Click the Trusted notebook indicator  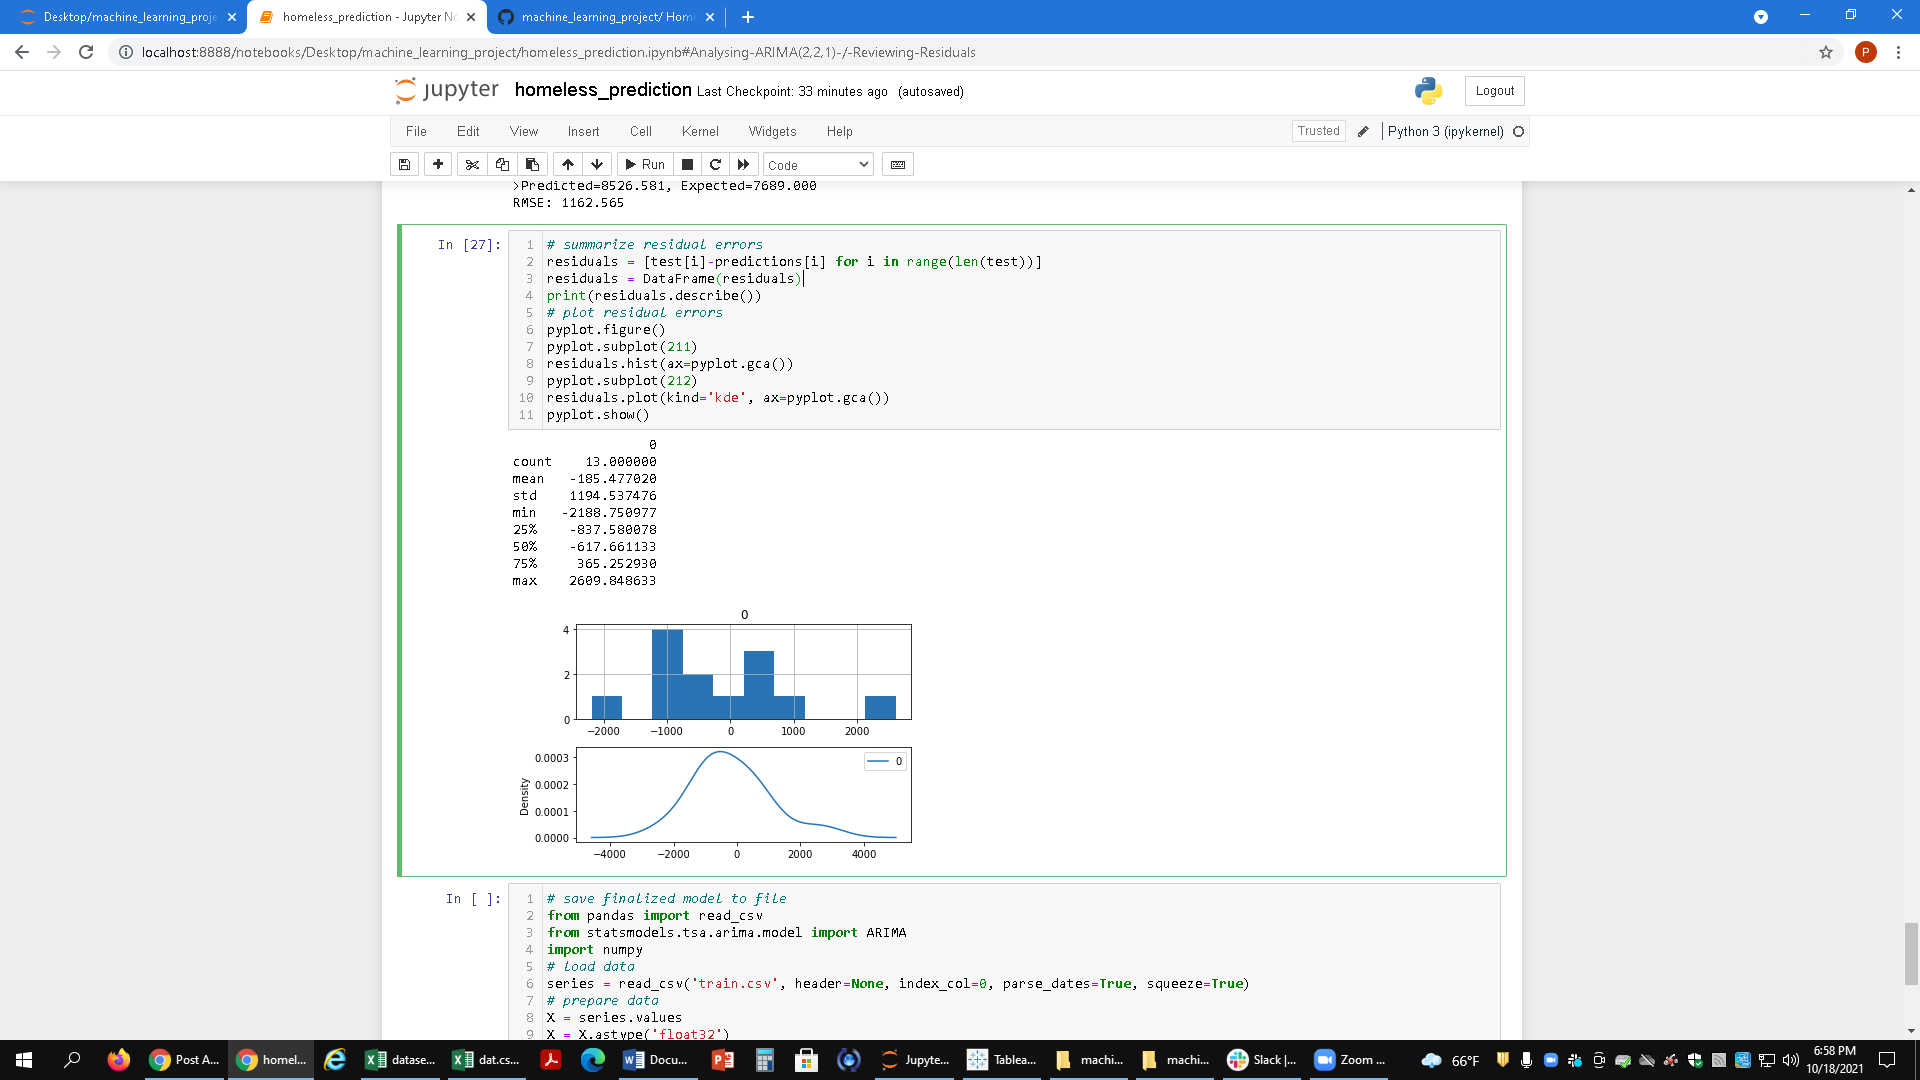(1318, 131)
